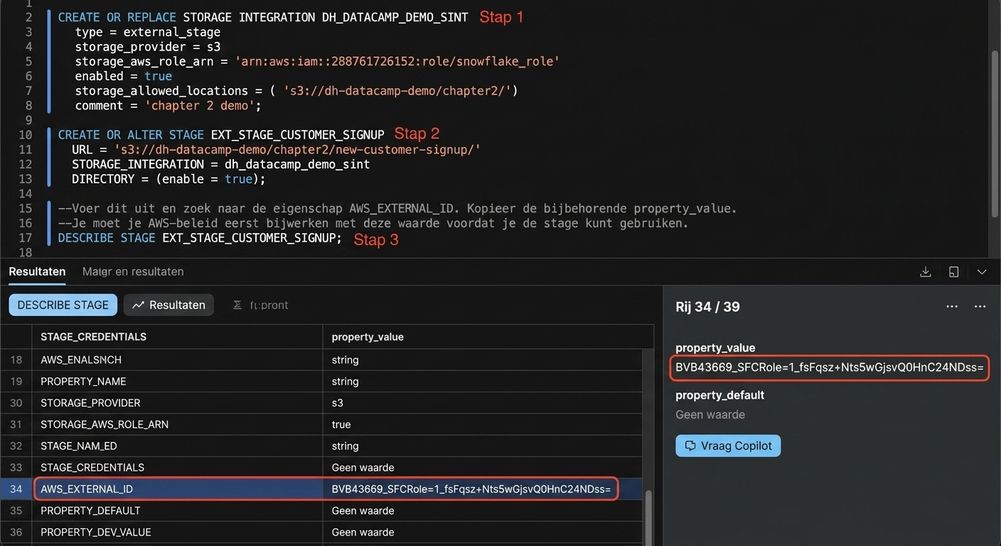The image size is (1001, 546).
Task: Open first ellipsis menu beside Rij 34 / 39
Action: (952, 307)
